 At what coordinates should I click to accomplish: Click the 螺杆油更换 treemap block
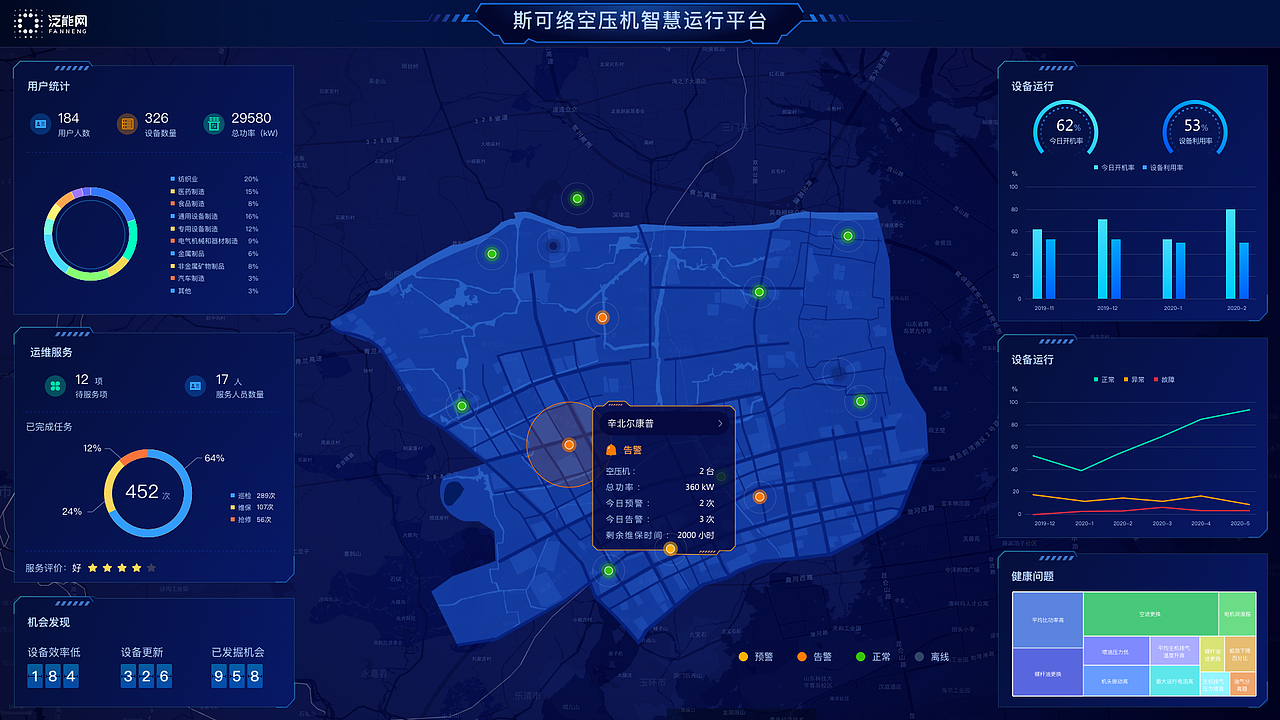pyautogui.click(x=1048, y=673)
